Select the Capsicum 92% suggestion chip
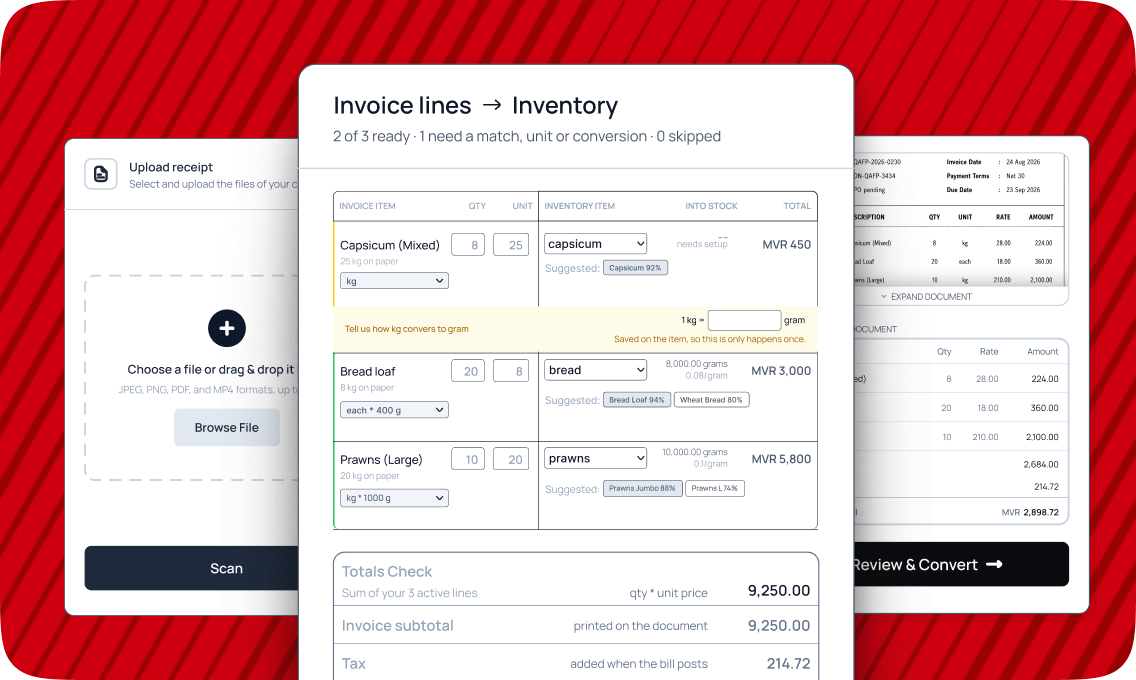This screenshot has width=1136, height=680. 635,268
